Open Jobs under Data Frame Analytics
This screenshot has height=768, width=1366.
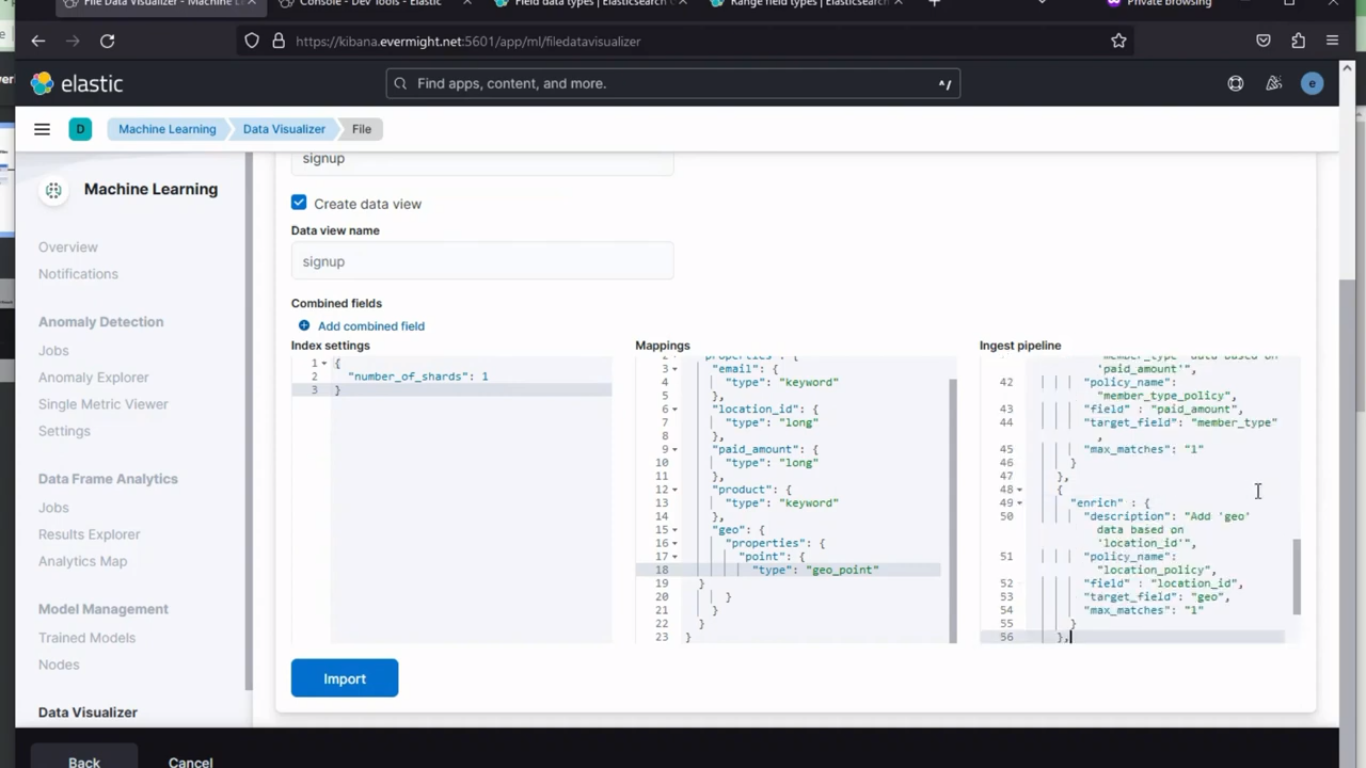tap(54, 507)
